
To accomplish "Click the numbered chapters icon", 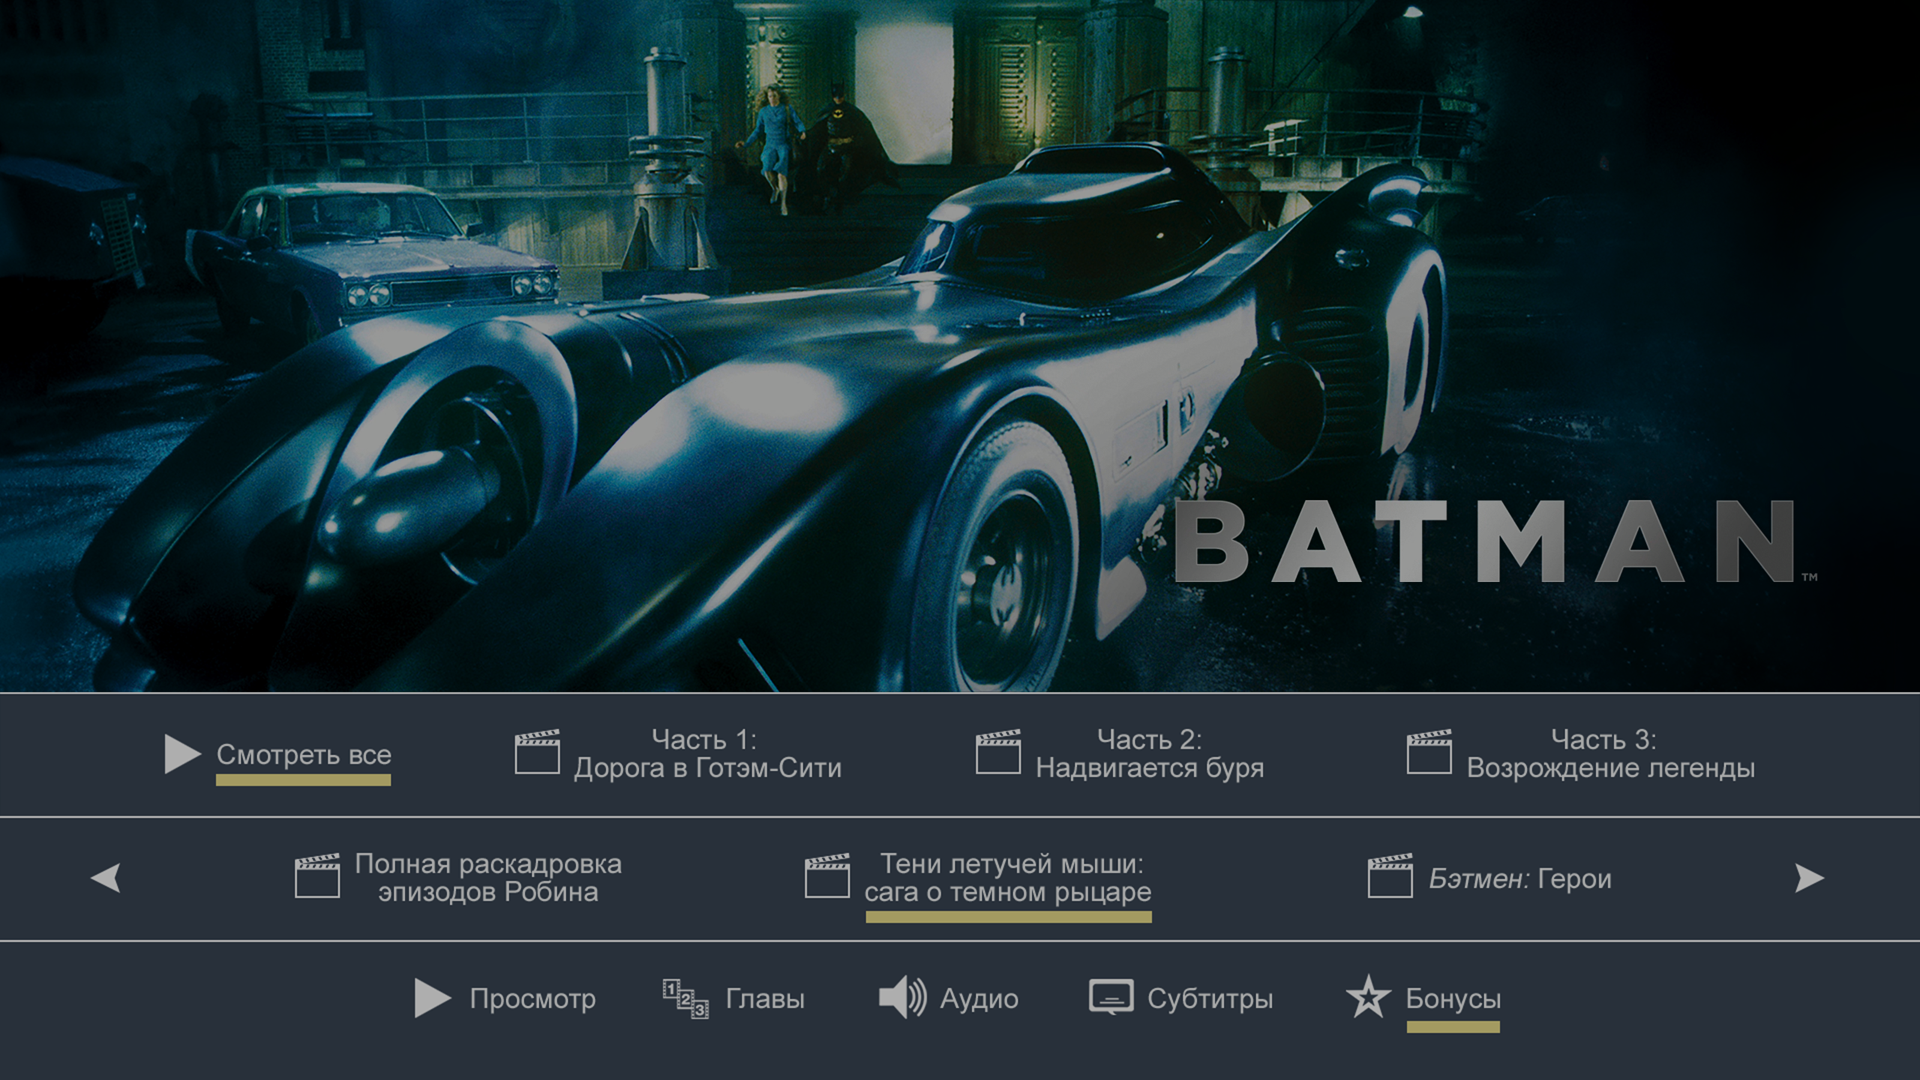I will tap(686, 999).
